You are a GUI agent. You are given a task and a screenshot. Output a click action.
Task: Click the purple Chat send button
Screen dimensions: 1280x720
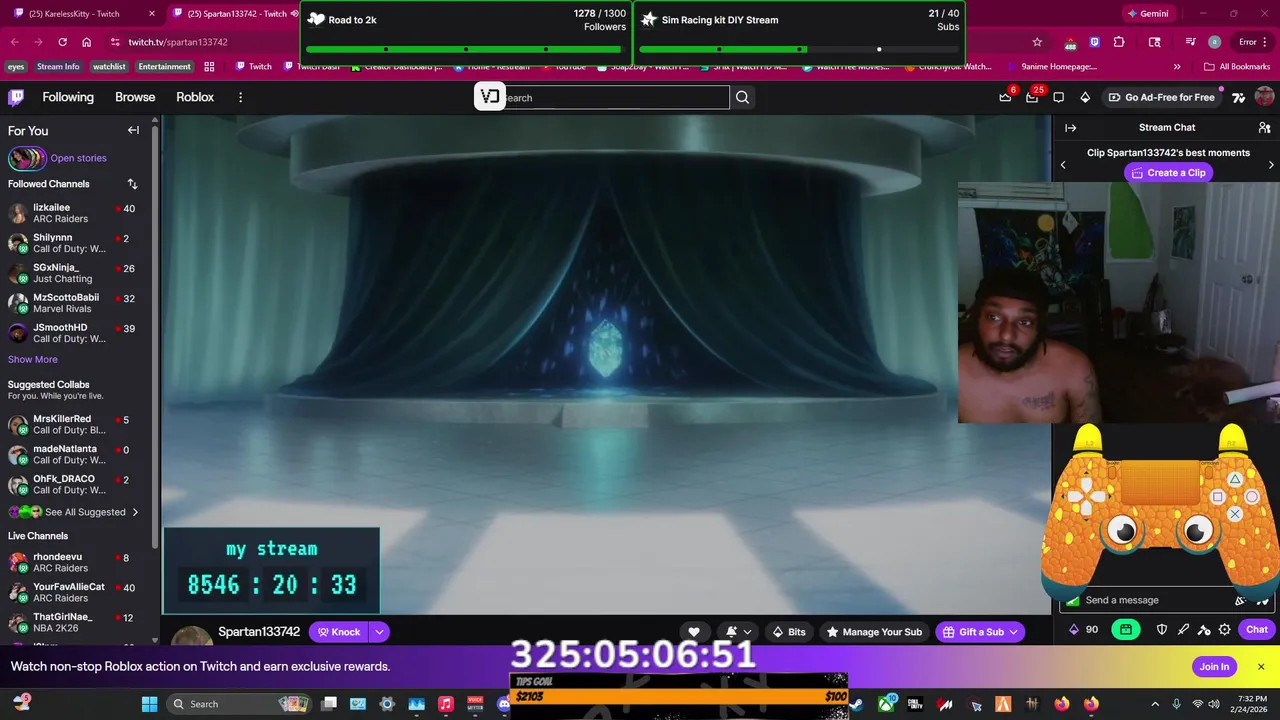tap(1257, 629)
